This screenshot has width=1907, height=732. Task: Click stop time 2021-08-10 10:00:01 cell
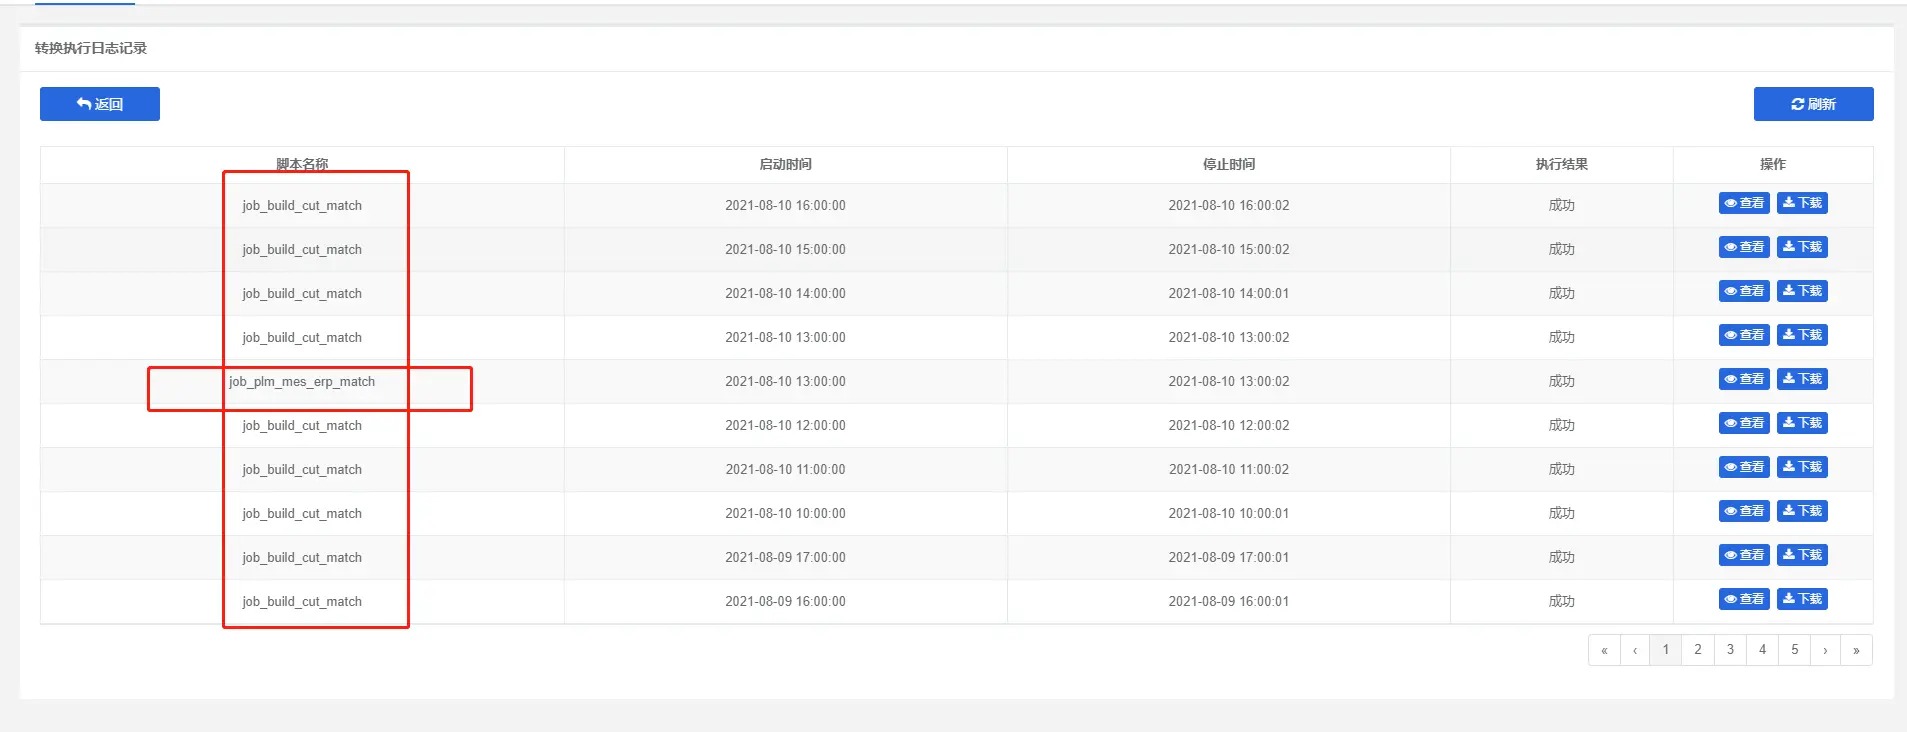click(x=1229, y=513)
